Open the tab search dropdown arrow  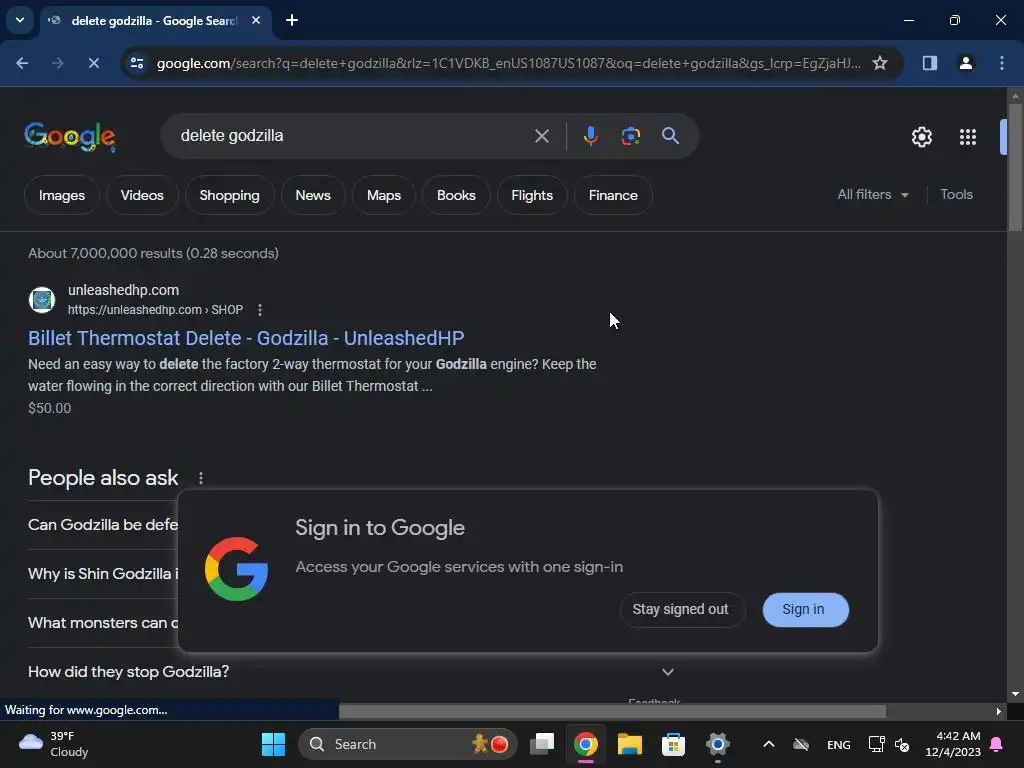pos(20,20)
